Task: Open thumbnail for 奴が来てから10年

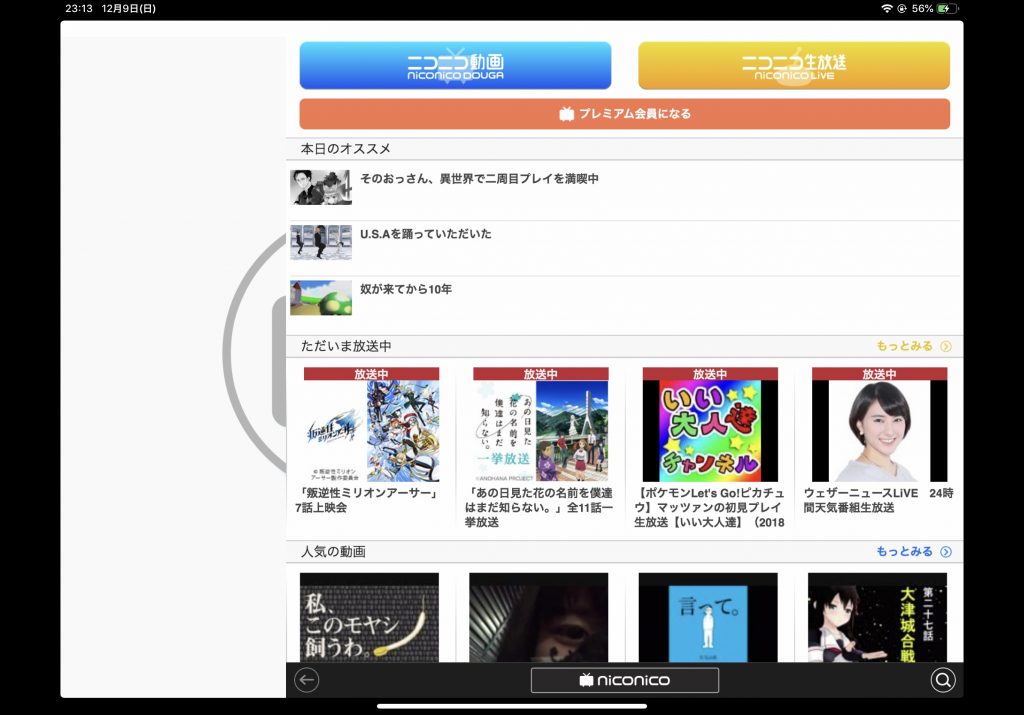Action: pos(321,298)
